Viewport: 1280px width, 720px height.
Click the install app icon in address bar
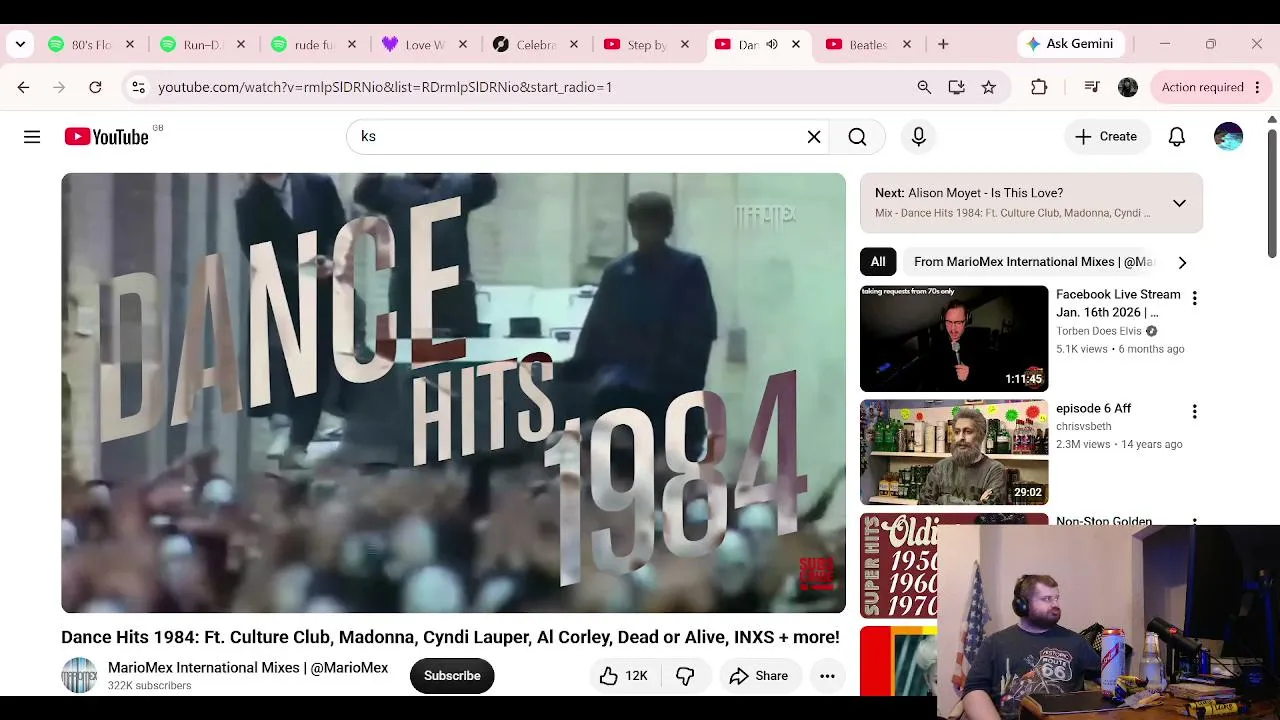[956, 87]
